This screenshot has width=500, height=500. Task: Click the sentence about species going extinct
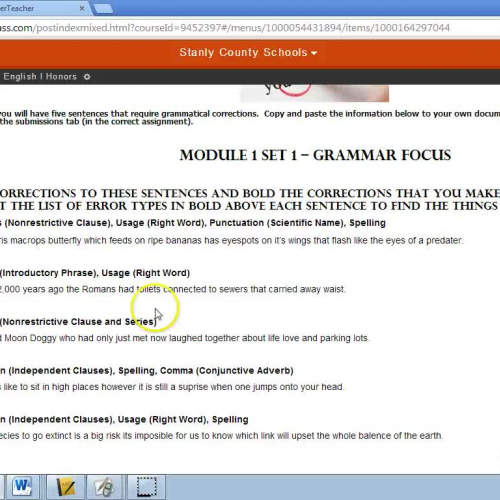[221, 436]
